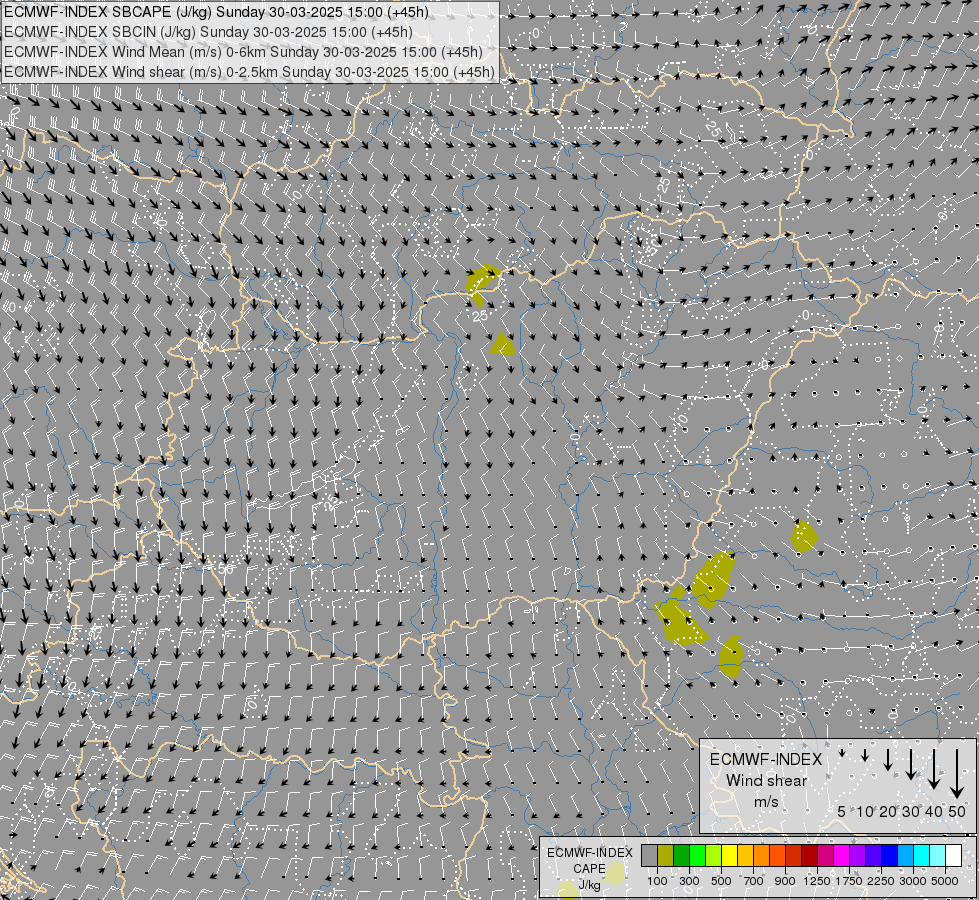Select the 30 m/s wind shear arrow
Image resolution: width=979 pixels, height=900 pixels.
click(911, 764)
